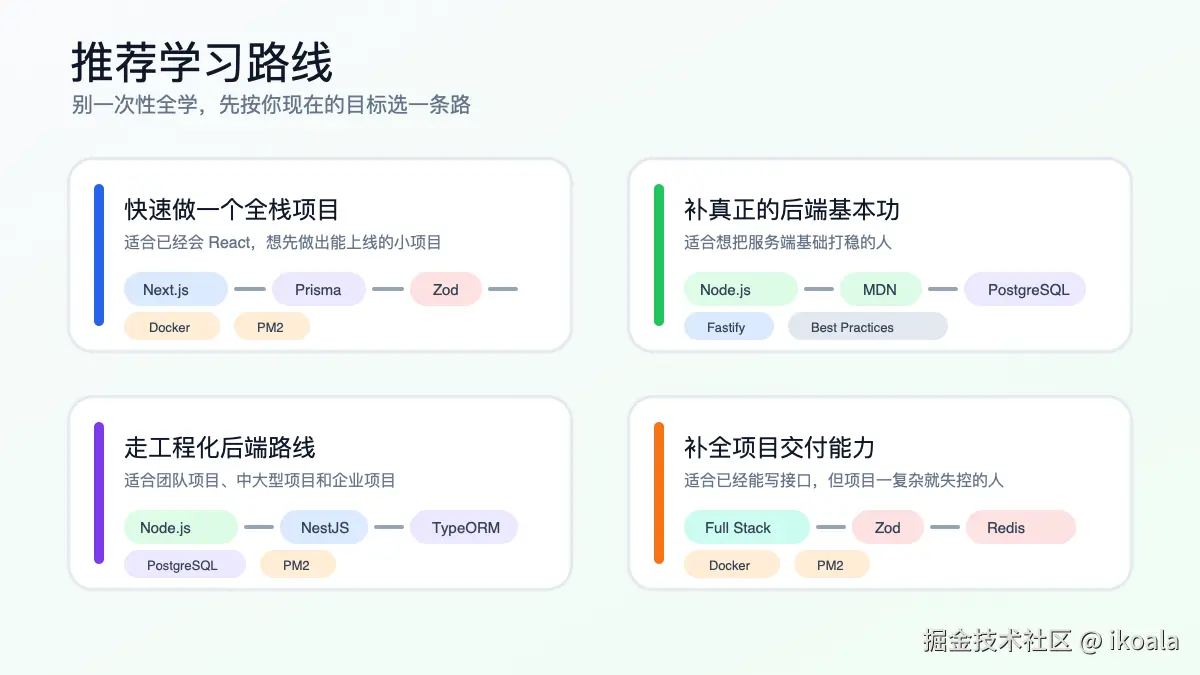Select the MDN pill
This screenshot has height=675, width=1200.
pyautogui.click(x=881, y=289)
